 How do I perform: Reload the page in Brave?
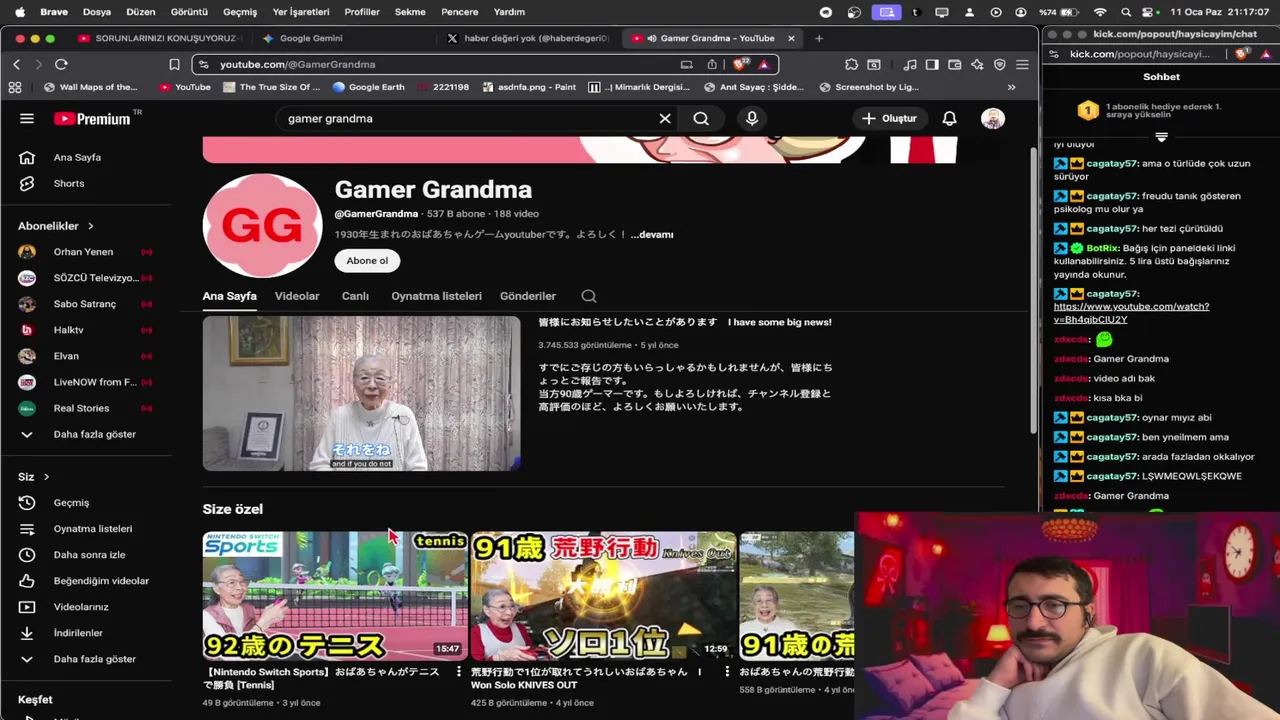coord(61,64)
